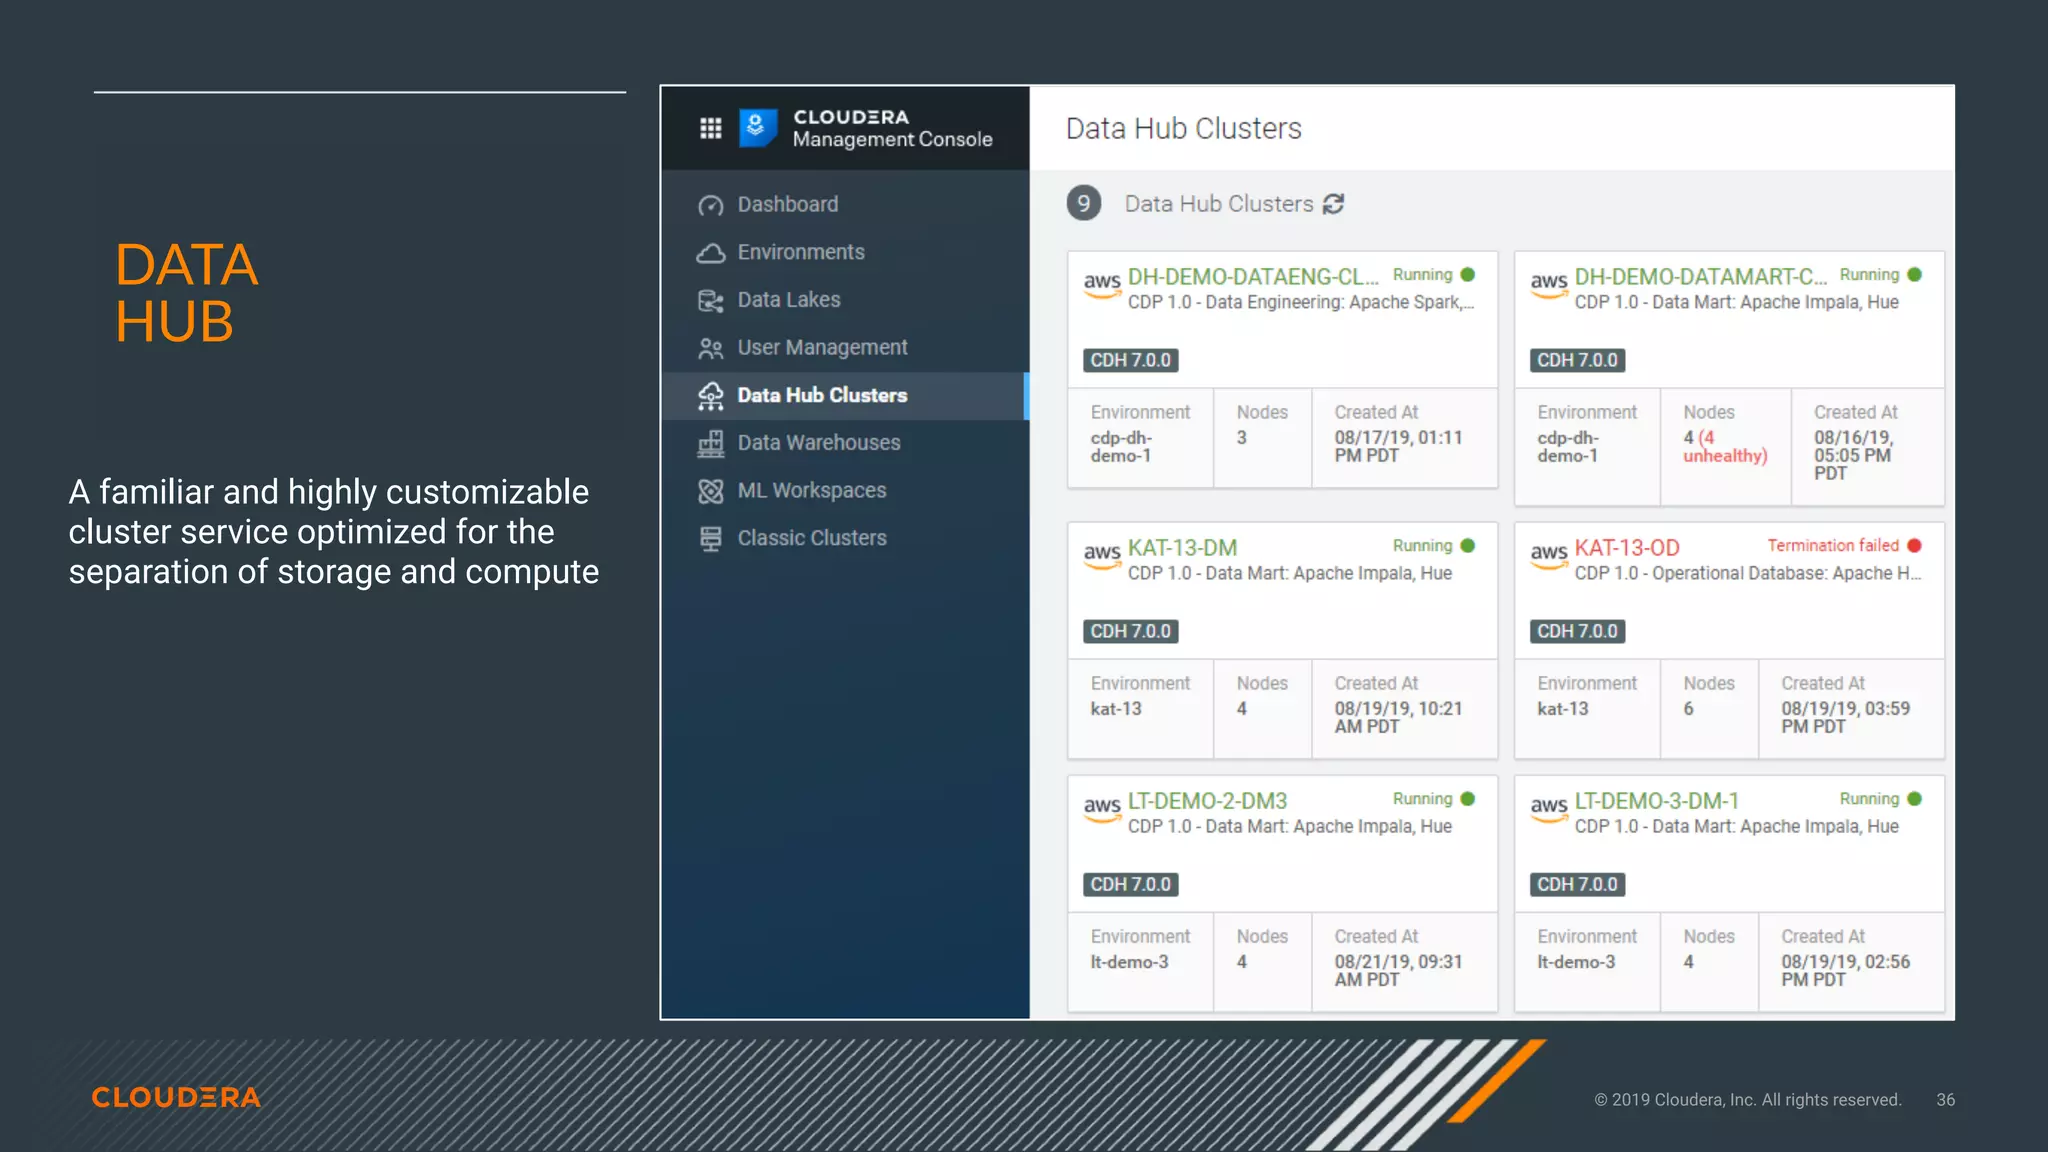Click the 9 clusters count badge
The image size is (2048, 1152).
point(1083,204)
